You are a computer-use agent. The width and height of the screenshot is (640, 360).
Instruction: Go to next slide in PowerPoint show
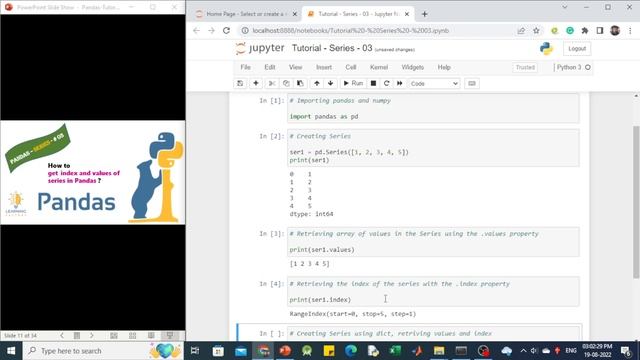click(x=91, y=336)
